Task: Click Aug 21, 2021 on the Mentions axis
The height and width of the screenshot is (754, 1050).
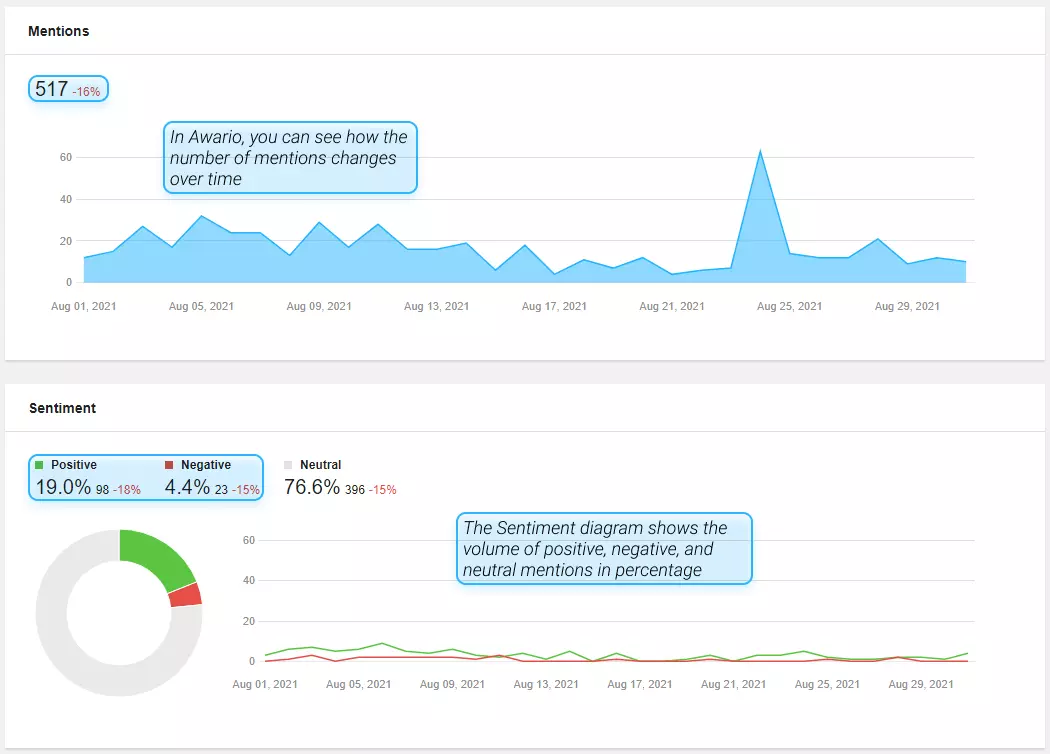Action: coord(672,306)
